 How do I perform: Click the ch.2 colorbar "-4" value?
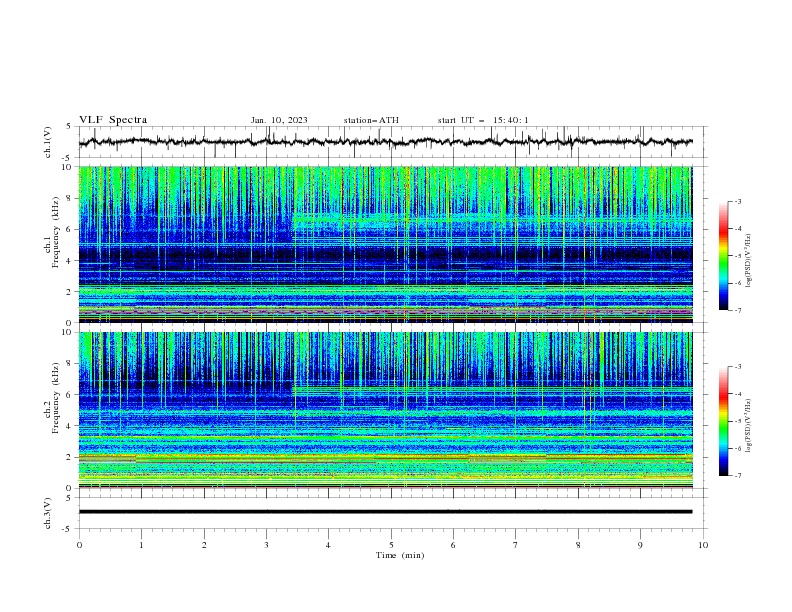coord(738,394)
